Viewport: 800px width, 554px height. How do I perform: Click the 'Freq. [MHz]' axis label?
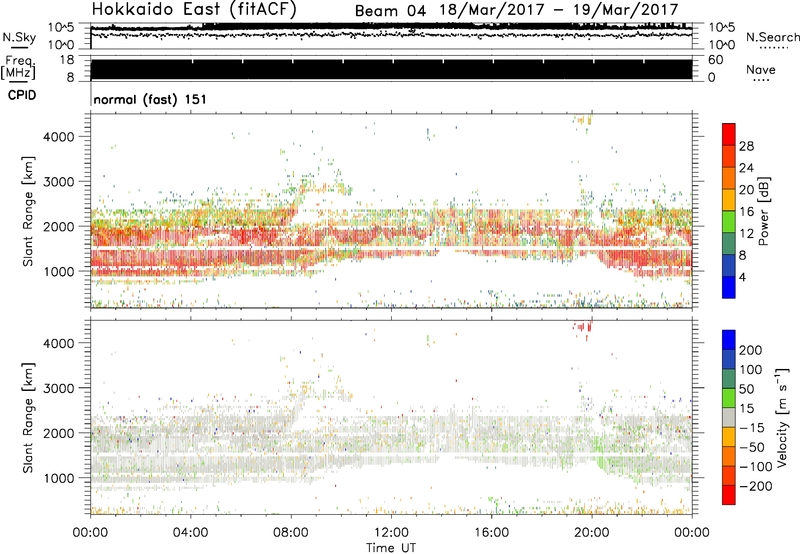pos(18,67)
